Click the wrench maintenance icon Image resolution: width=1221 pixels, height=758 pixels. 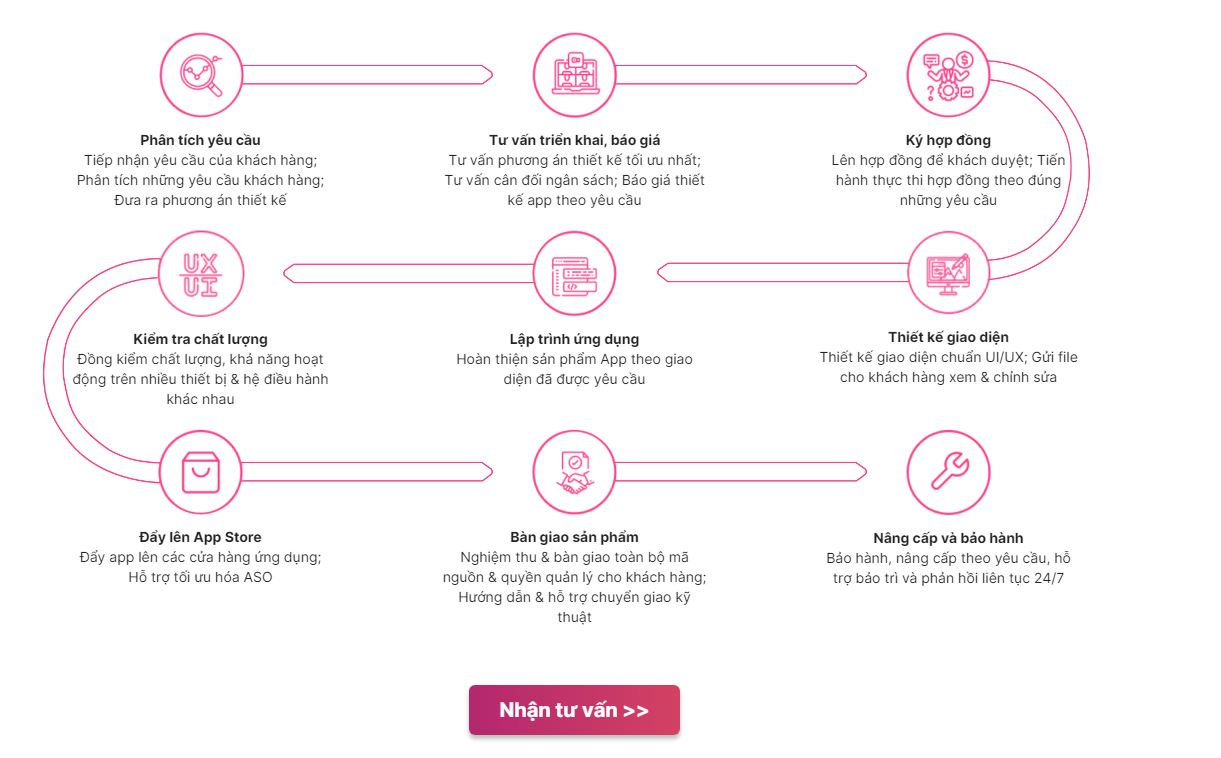pyautogui.click(x=948, y=471)
